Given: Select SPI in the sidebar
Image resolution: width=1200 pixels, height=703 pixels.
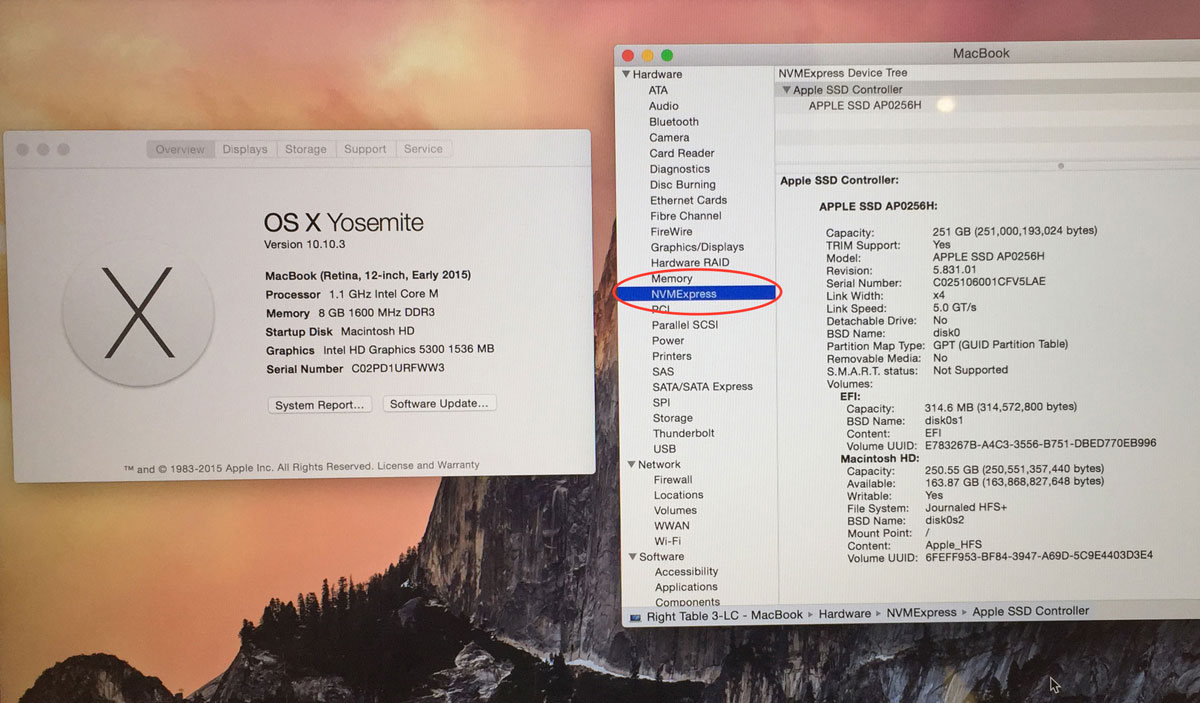Looking at the screenshot, I should click(x=661, y=402).
